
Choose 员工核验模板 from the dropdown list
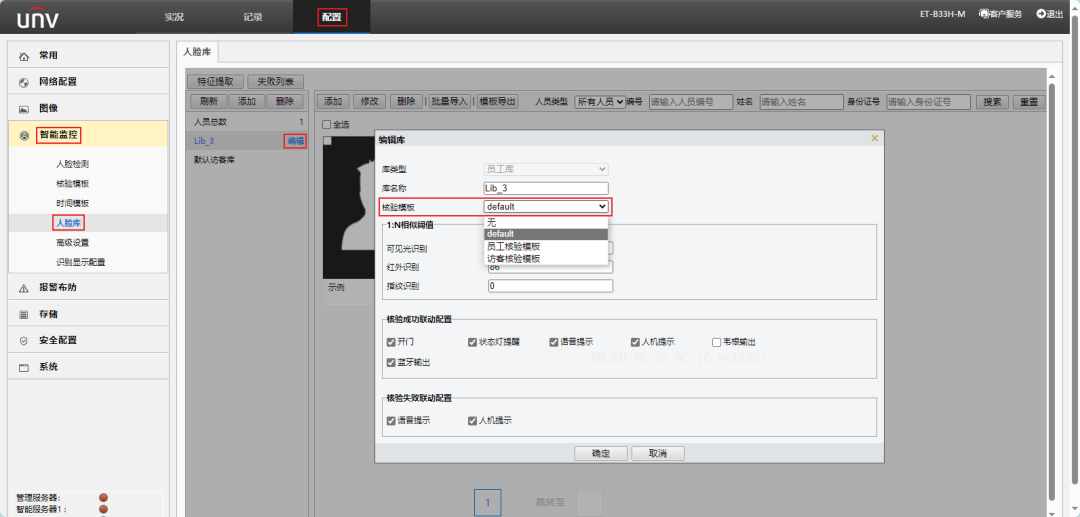pos(546,246)
